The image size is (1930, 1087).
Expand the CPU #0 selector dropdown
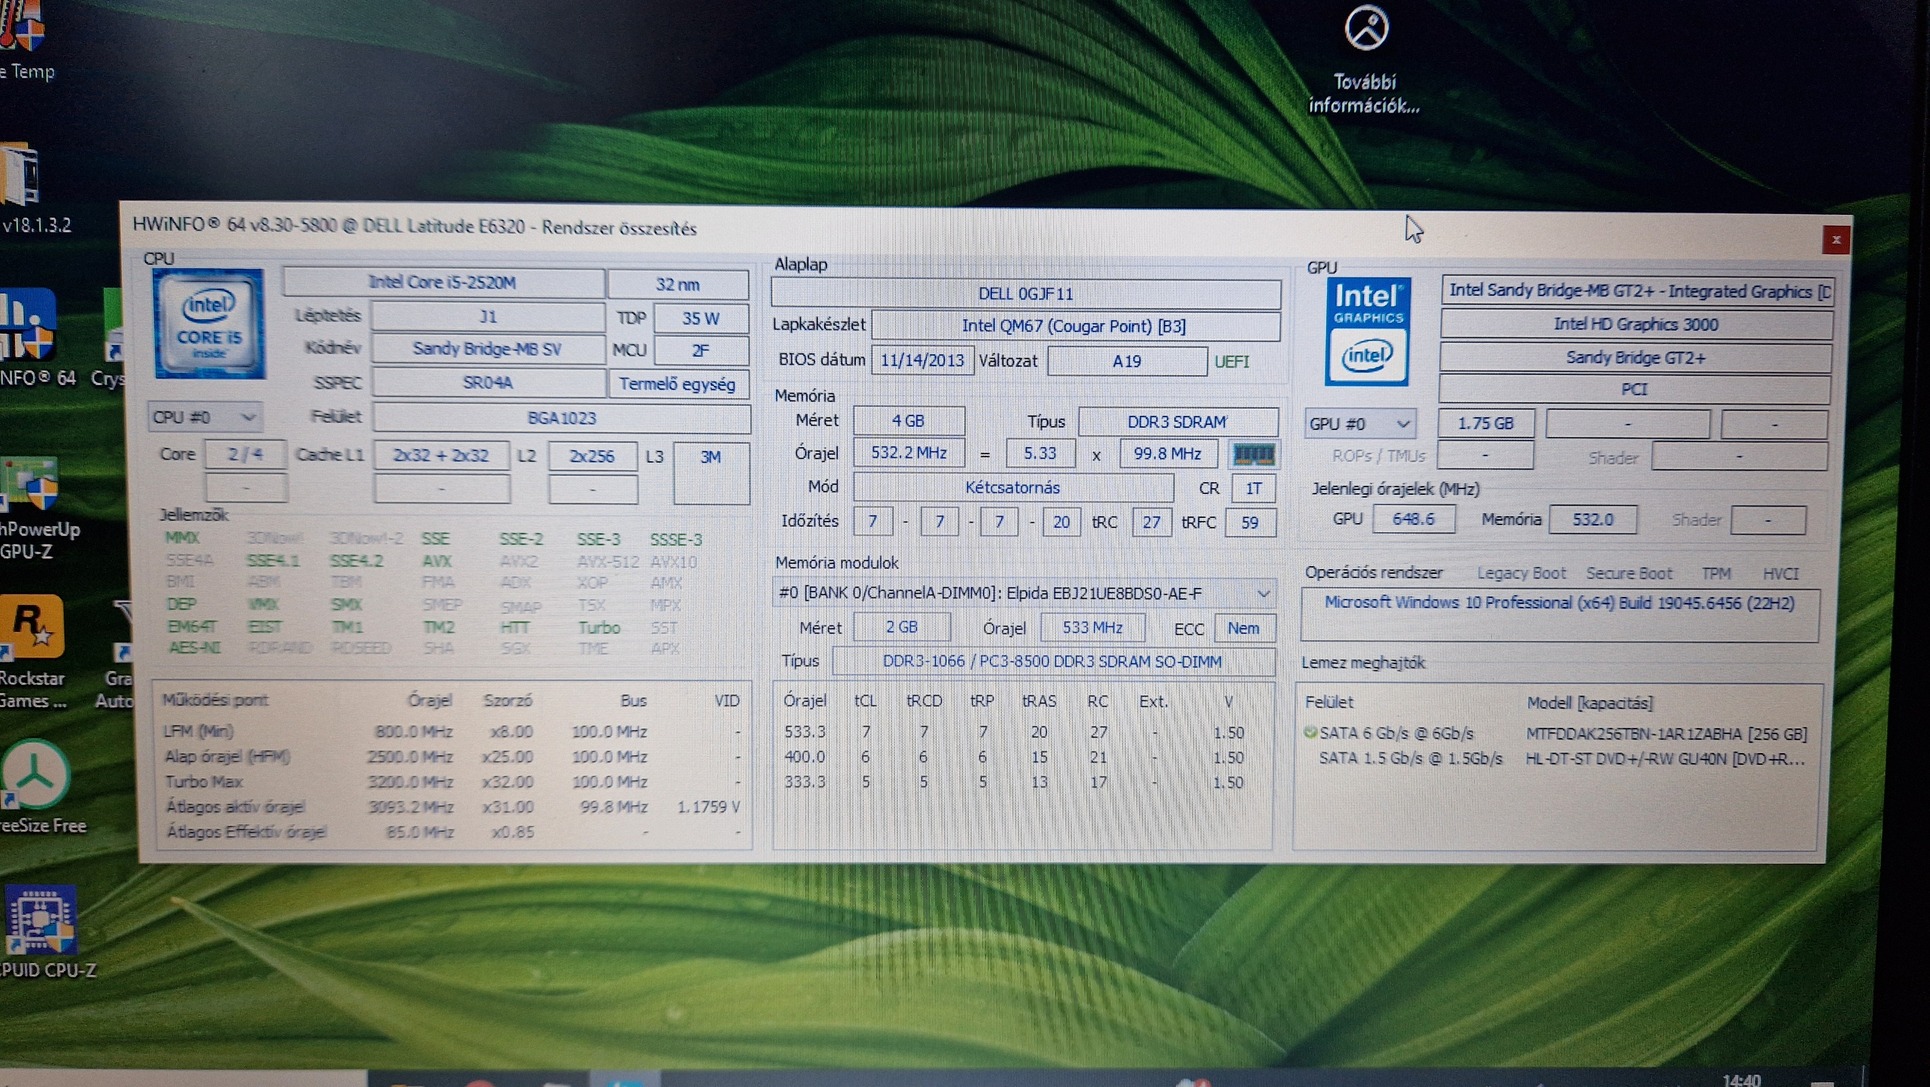(204, 416)
